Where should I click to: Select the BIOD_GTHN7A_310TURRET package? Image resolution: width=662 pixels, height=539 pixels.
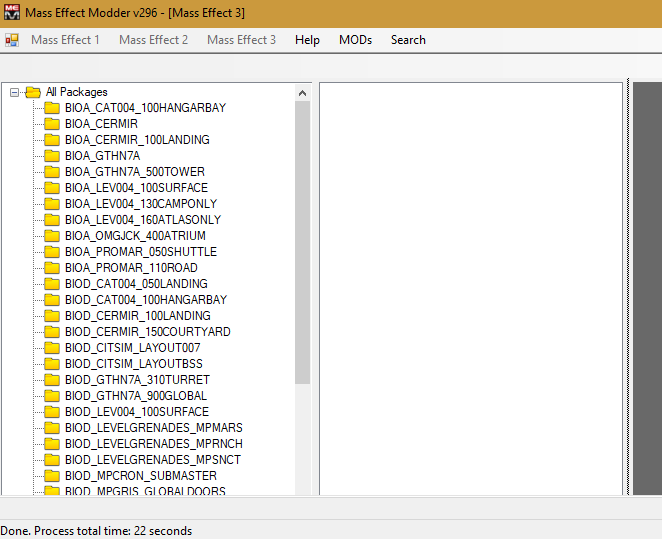click(137, 380)
